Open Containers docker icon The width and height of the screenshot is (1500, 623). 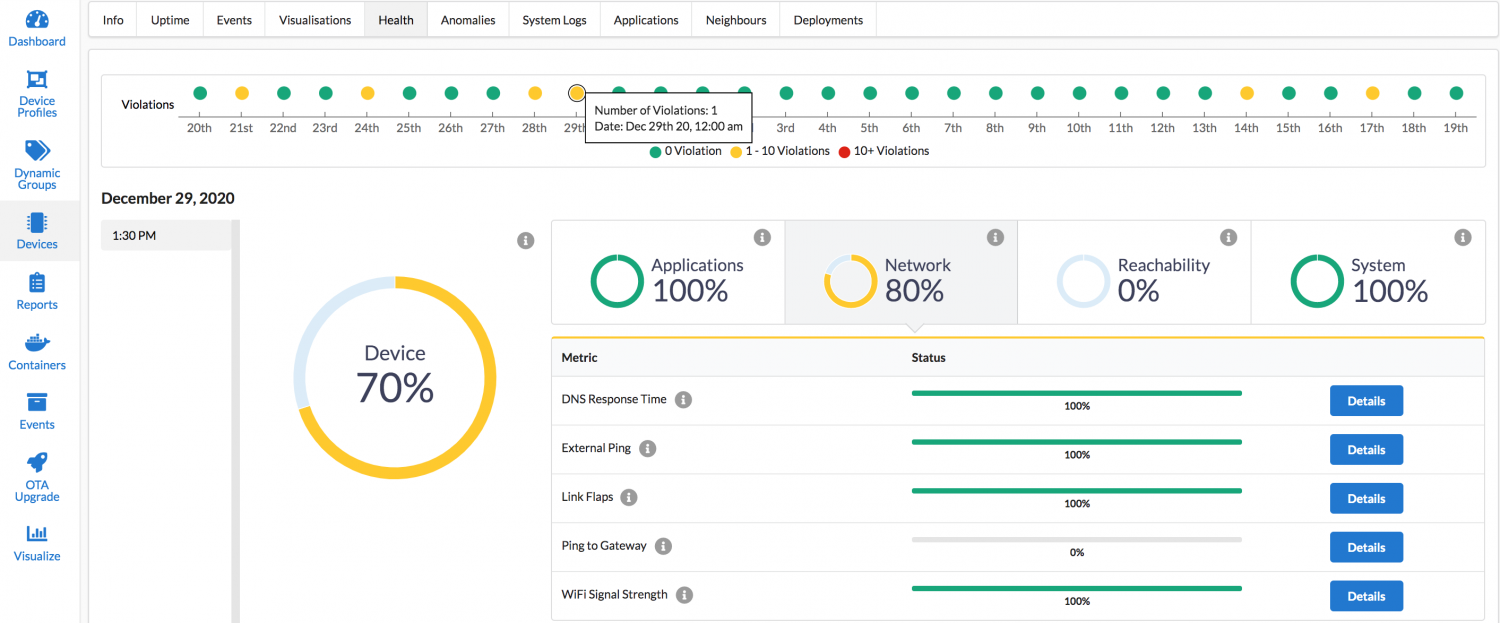37,343
